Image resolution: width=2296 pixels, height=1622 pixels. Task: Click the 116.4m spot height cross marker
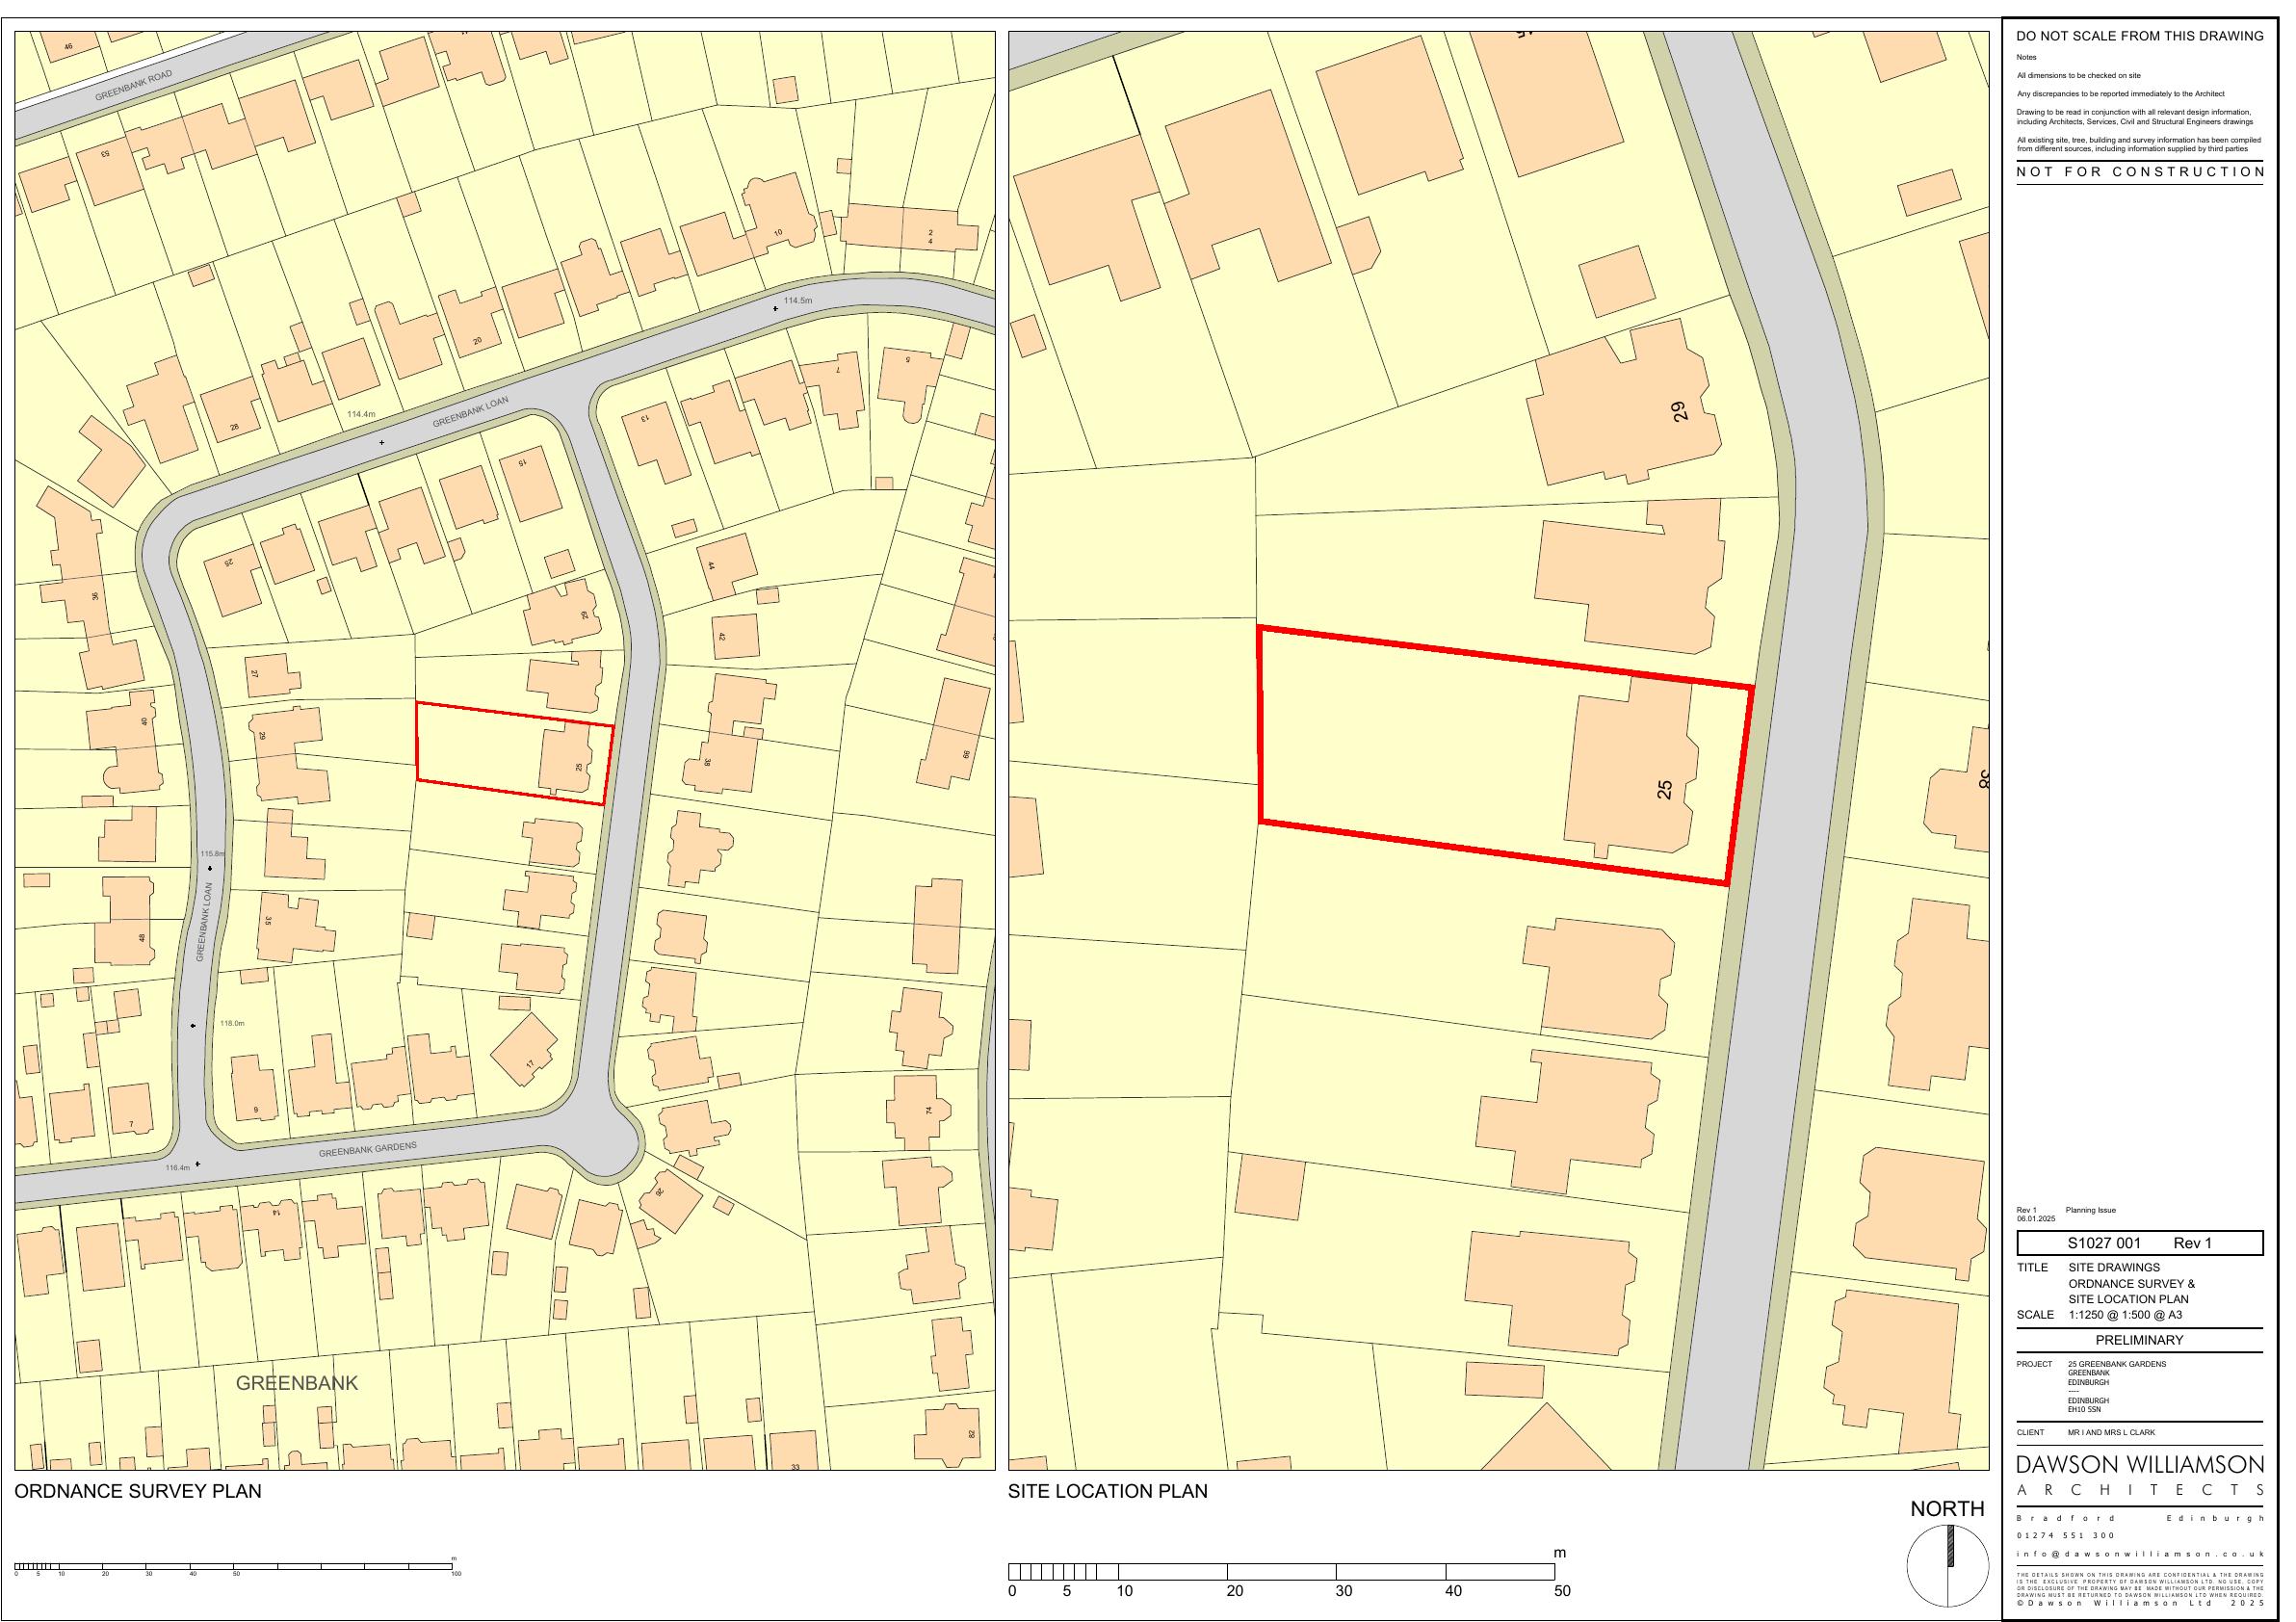point(198,1163)
